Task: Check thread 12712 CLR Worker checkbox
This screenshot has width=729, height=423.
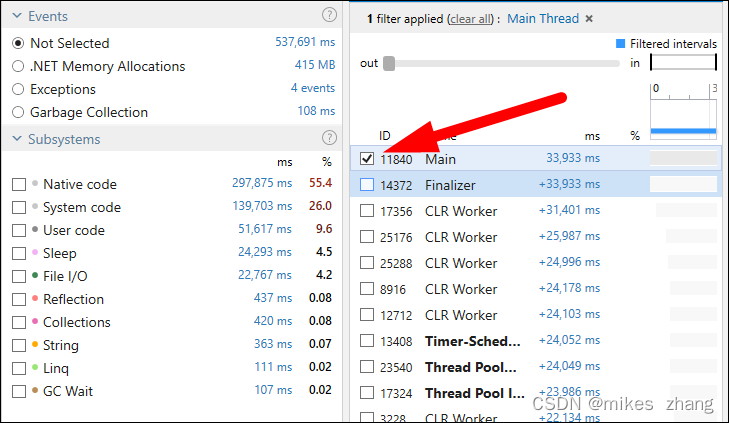Action: (367, 315)
